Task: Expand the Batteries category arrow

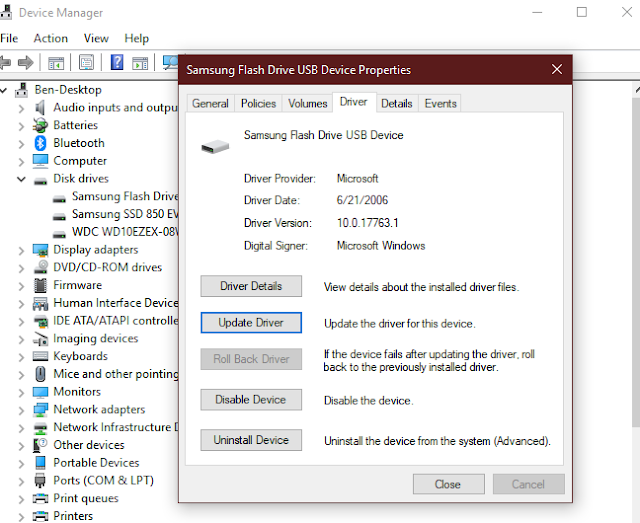Action: 21,126
